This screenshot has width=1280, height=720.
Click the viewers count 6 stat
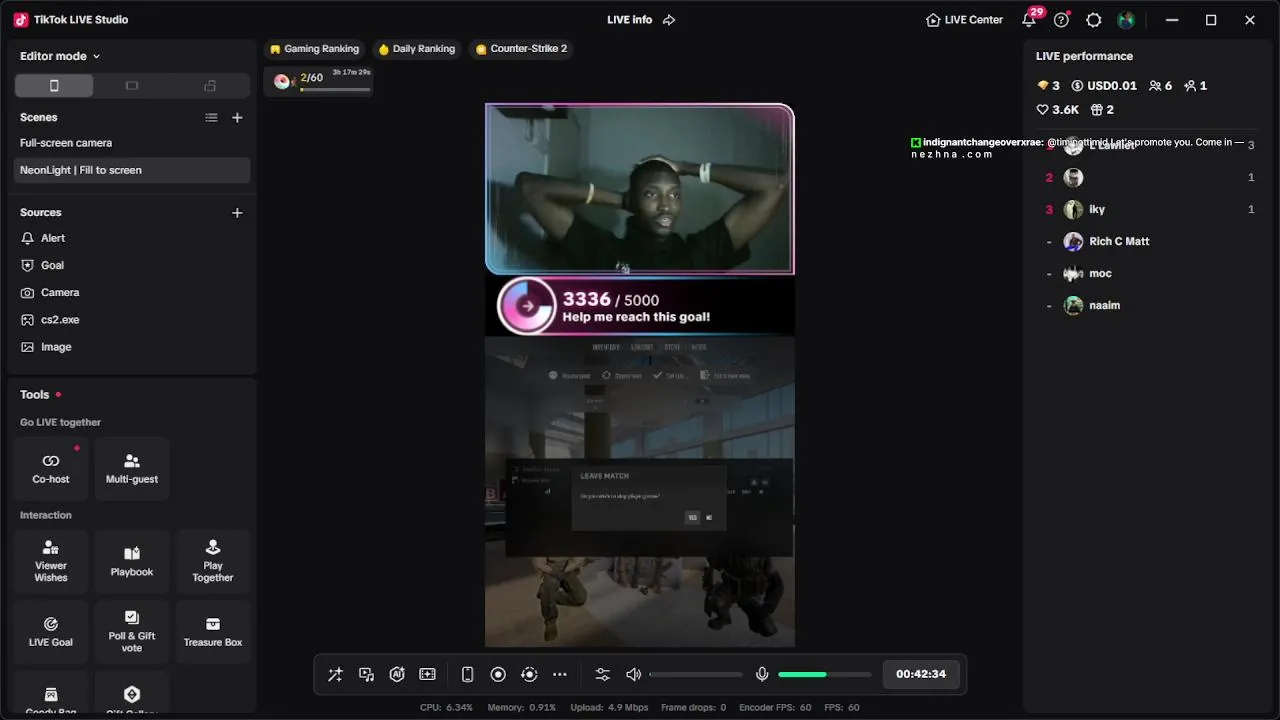[1161, 86]
